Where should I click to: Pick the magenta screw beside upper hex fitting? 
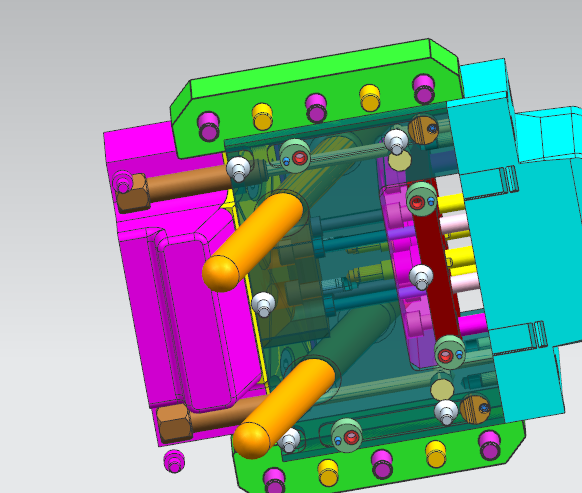pyautogui.click(x=122, y=182)
